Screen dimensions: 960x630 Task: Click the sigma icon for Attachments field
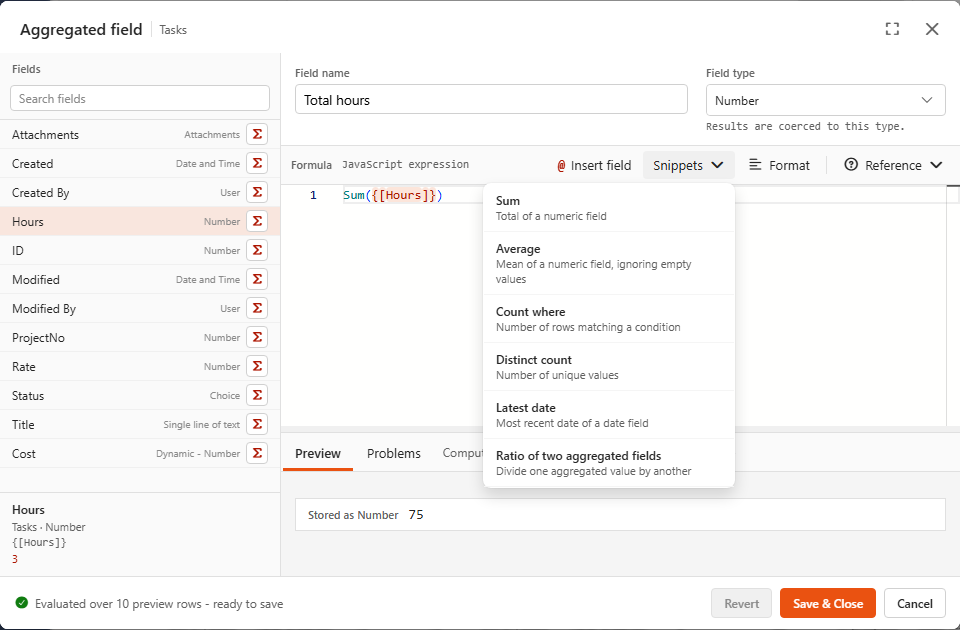257,134
